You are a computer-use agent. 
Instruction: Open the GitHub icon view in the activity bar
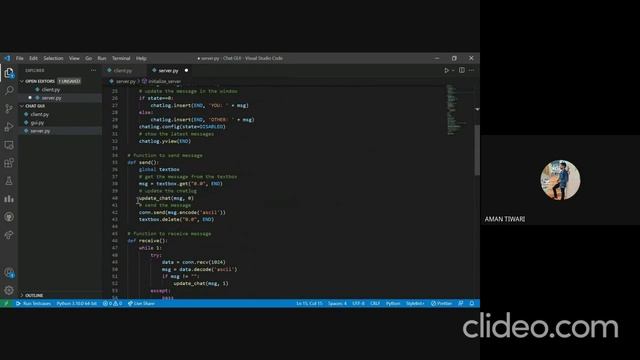pyautogui.click(x=9, y=217)
